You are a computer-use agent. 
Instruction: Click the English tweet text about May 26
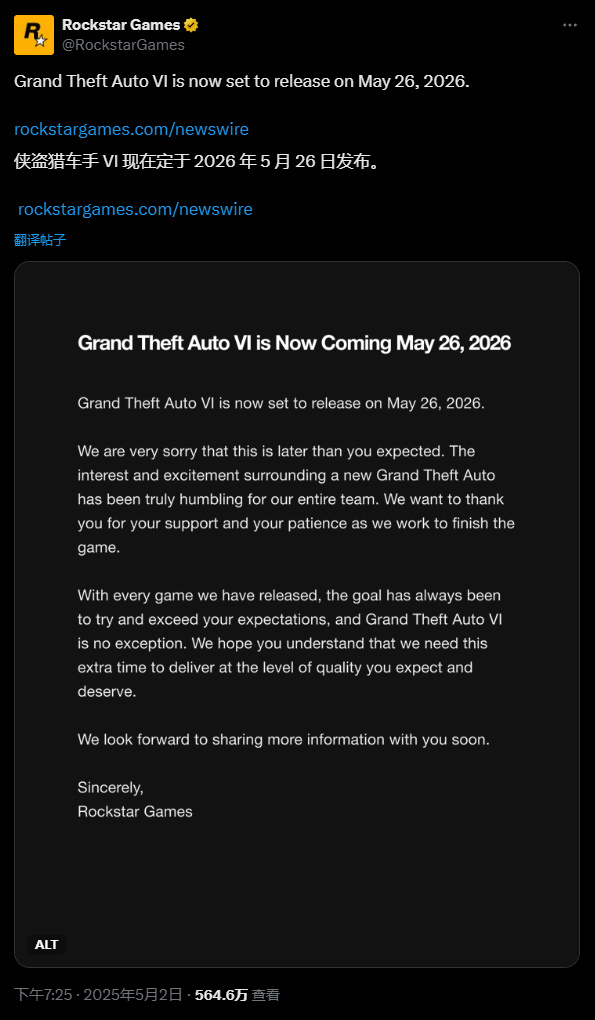tap(241, 82)
